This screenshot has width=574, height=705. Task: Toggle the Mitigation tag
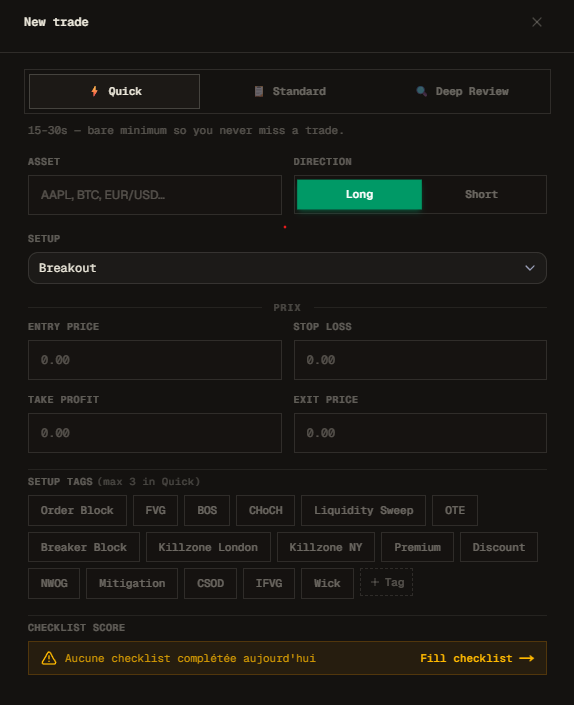coord(132,583)
